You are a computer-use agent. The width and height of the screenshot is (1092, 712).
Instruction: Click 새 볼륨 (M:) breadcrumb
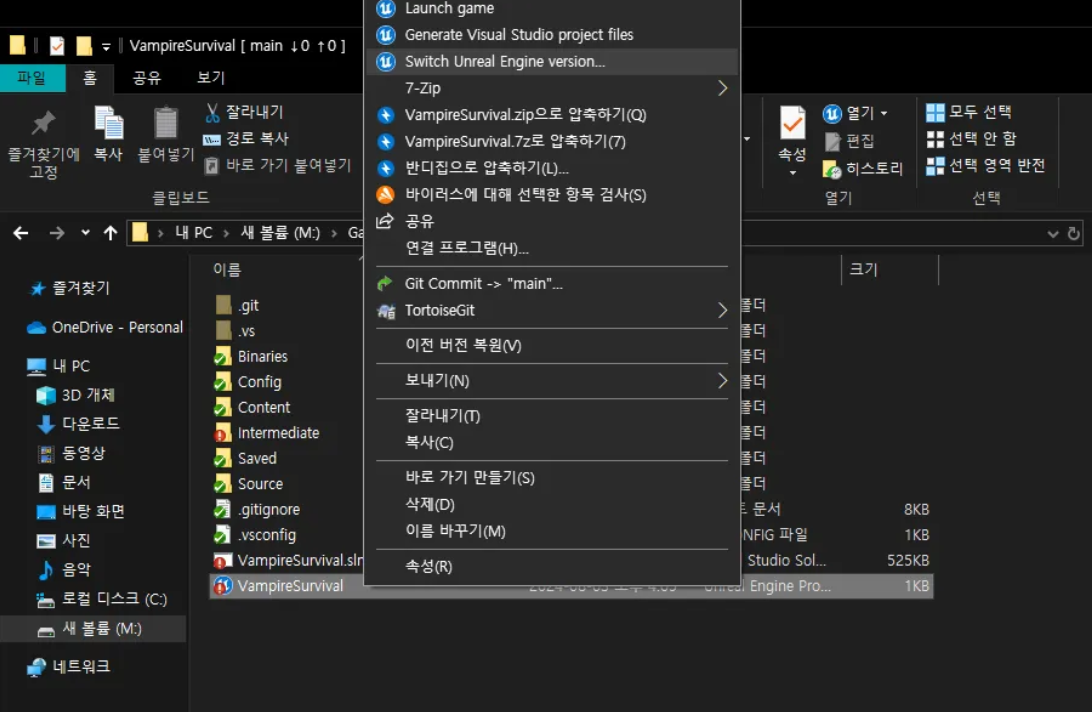280,233
